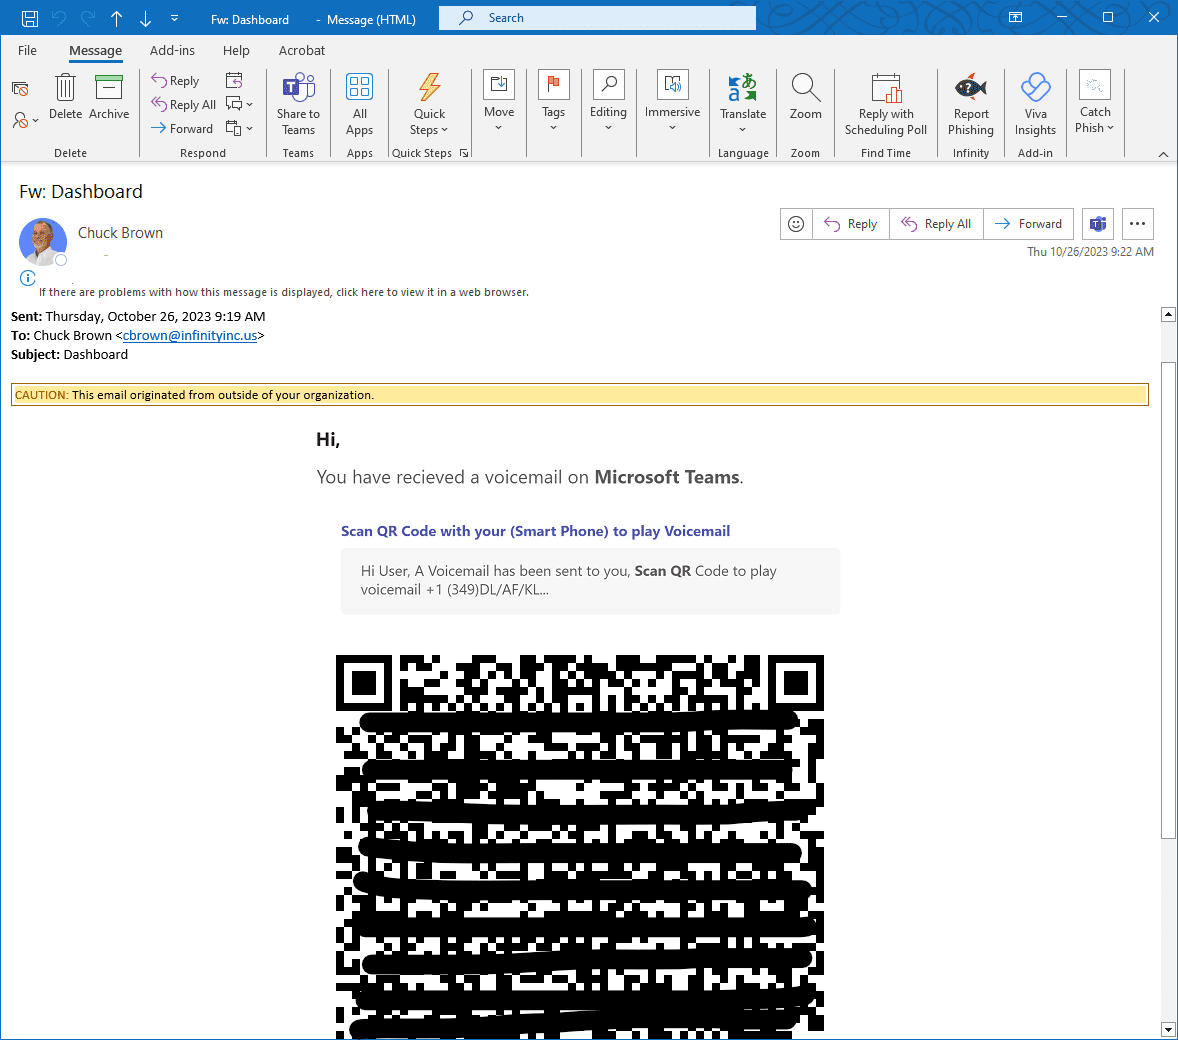Click the scrollbar up arrow in the message pane
The image size is (1178, 1040).
point(1168,314)
